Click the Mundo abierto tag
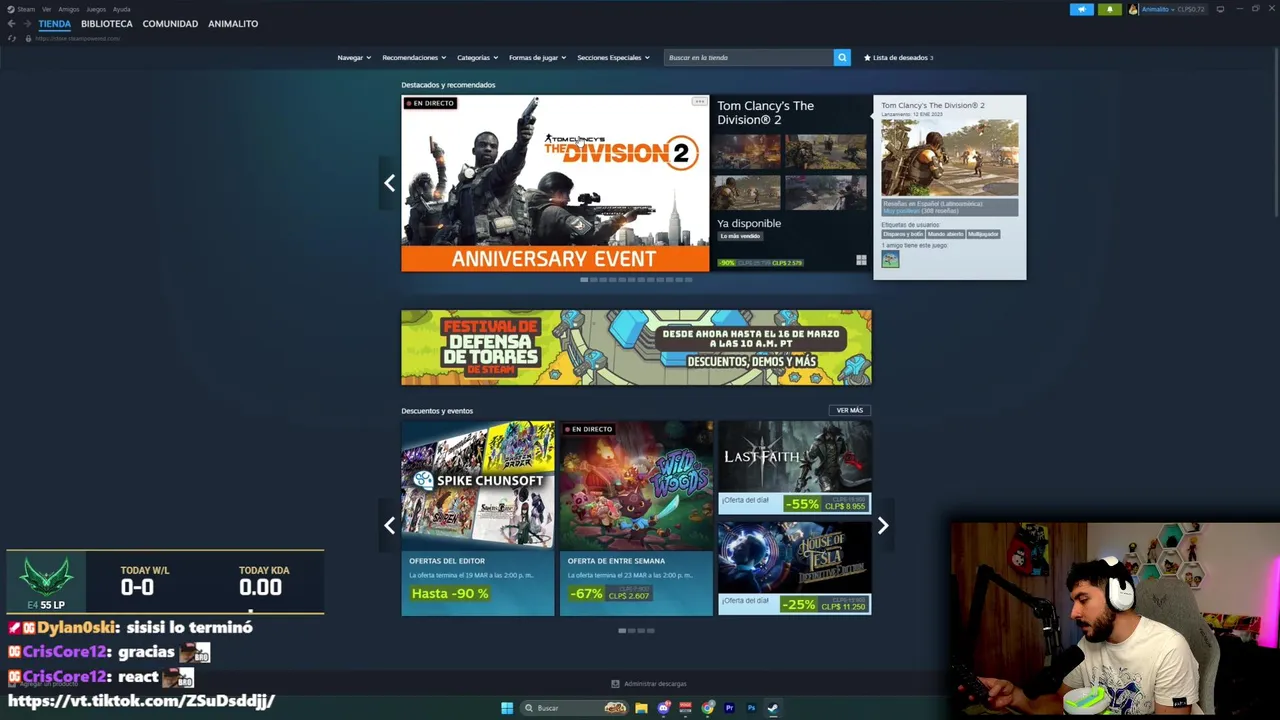Viewport: 1280px width, 720px height. coord(945,234)
